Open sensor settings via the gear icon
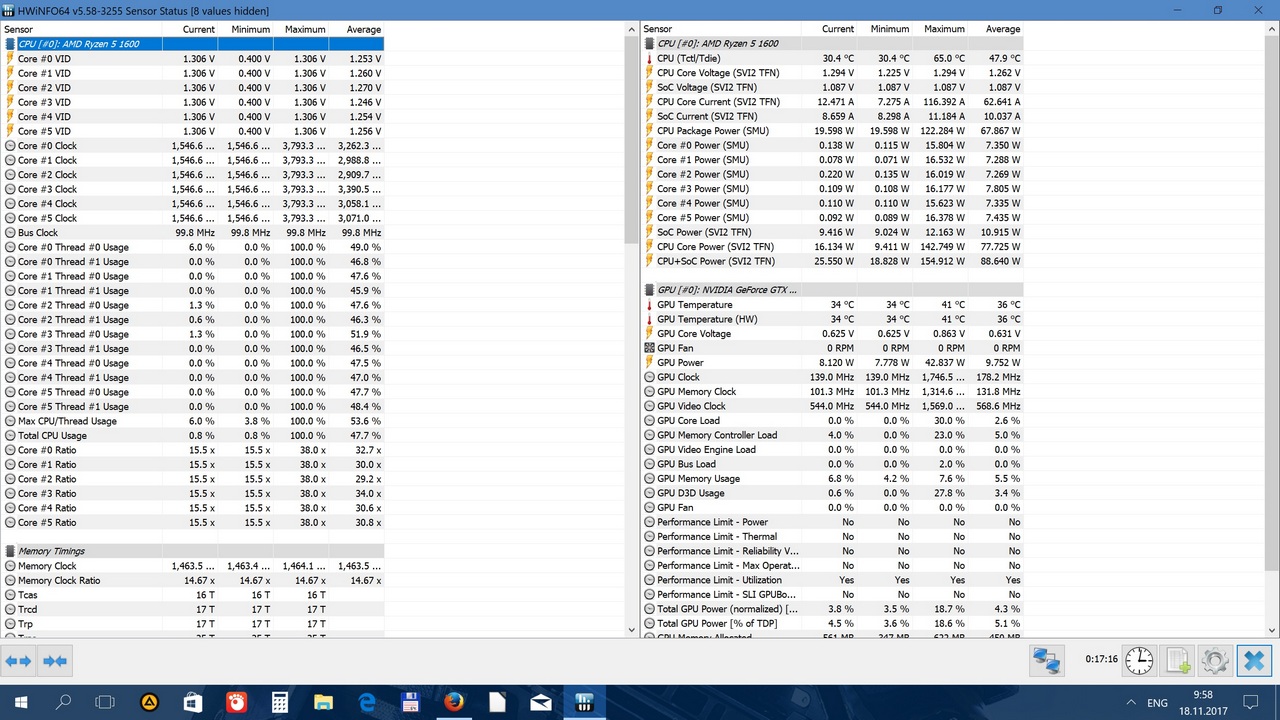The image size is (1280, 720). point(1215,661)
